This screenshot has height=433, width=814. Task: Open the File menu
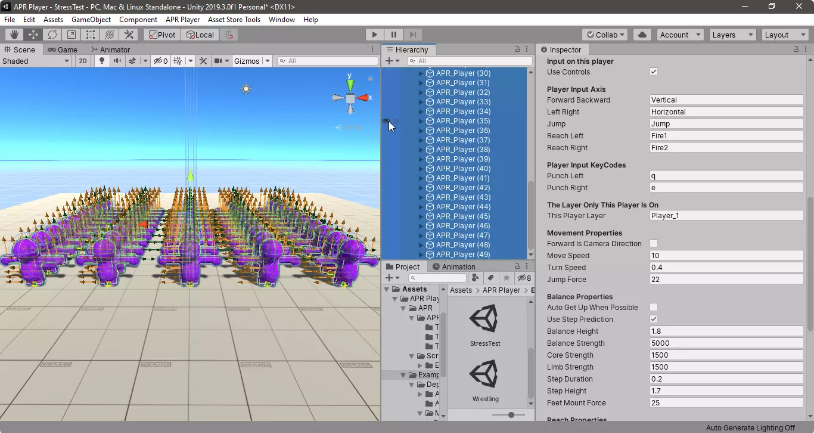pos(9,19)
